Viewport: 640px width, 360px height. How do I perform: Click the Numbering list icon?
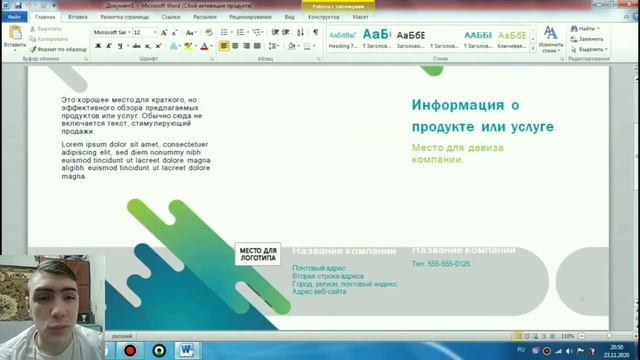(x=240, y=32)
